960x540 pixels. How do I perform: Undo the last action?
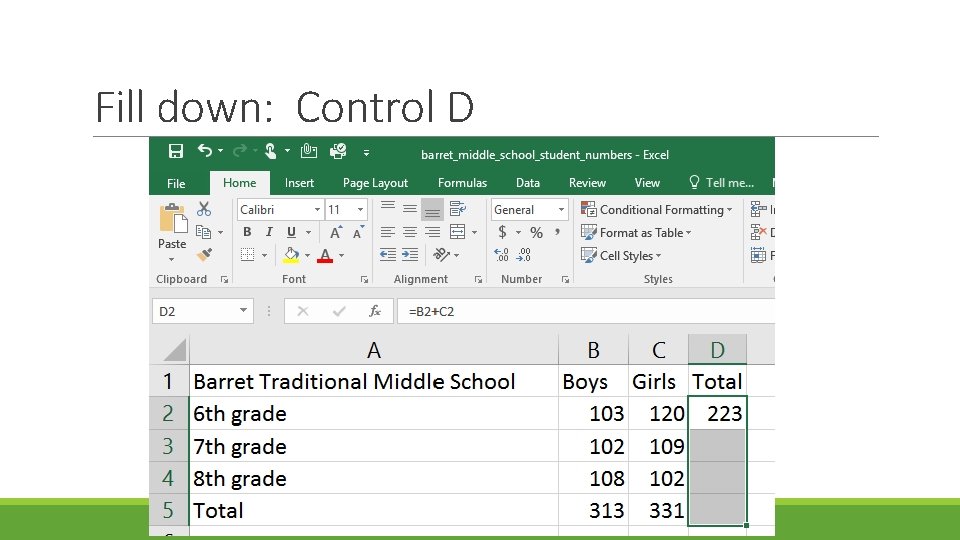coord(205,151)
